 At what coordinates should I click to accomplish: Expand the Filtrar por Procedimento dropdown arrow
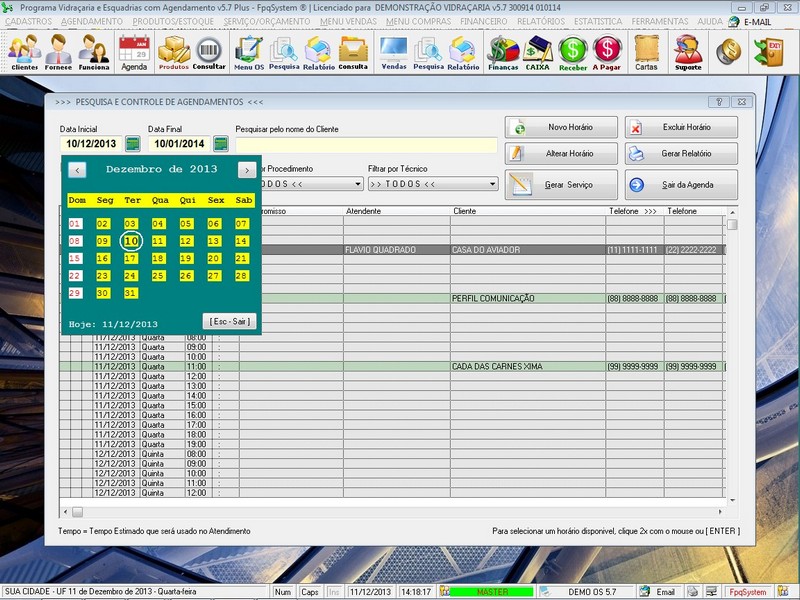coord(357,184)
